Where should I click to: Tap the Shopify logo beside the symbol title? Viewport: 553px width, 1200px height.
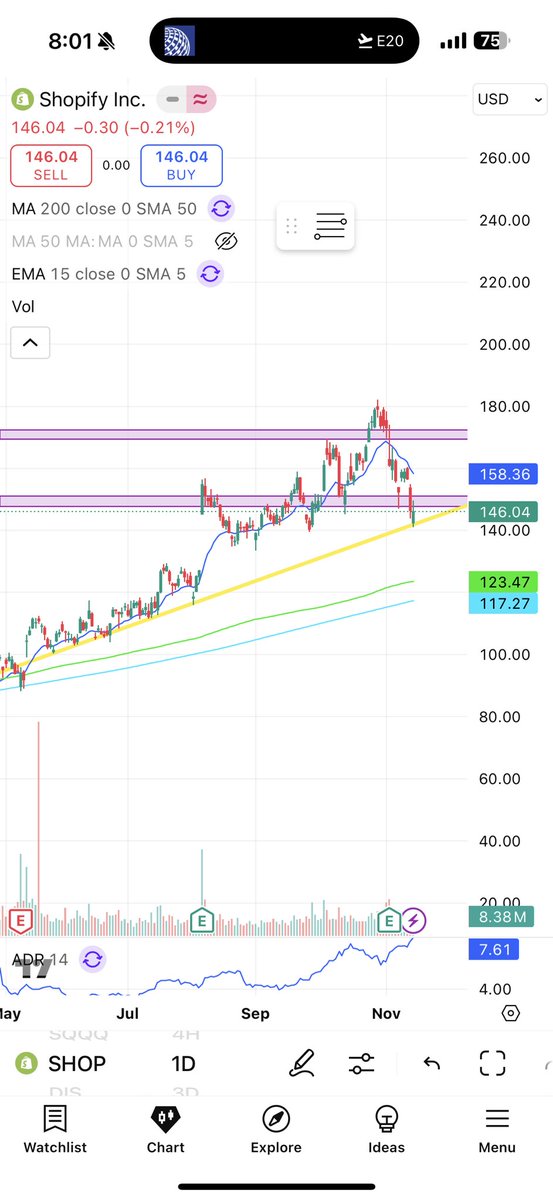tap(21, 99)
